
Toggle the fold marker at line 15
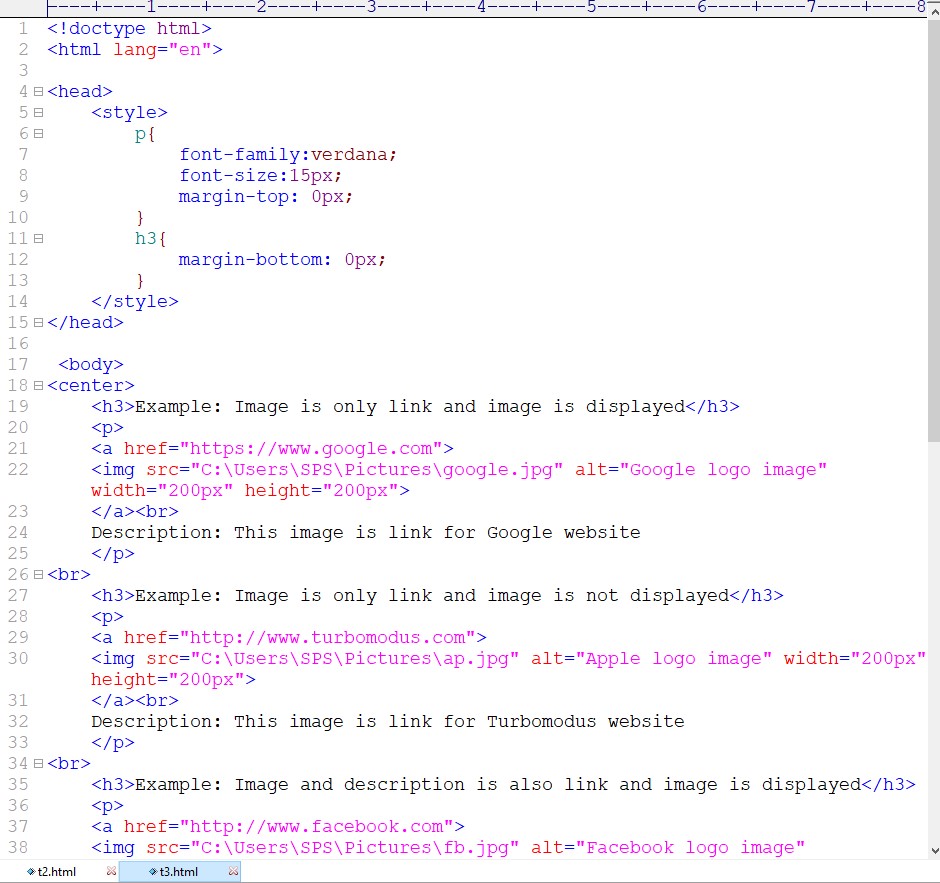click(x=38, y=323)
